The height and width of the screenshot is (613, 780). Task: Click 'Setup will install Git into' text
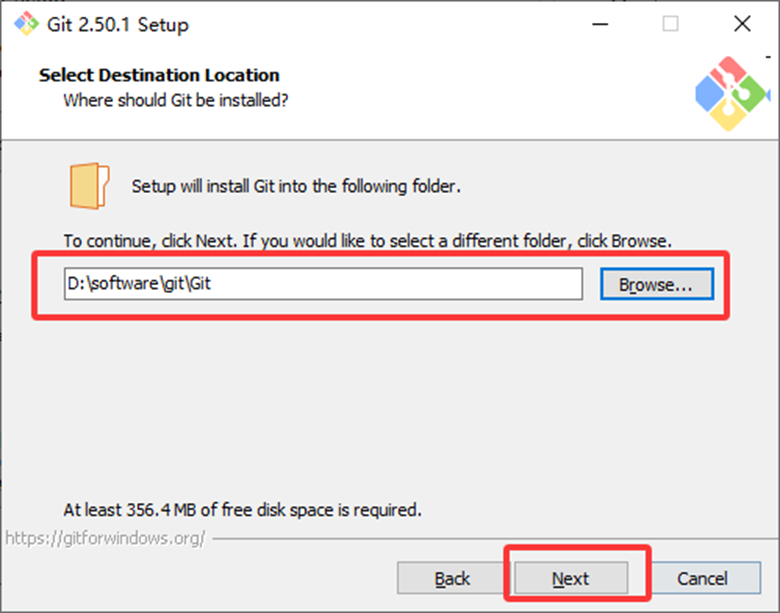[x=296, y=186]
